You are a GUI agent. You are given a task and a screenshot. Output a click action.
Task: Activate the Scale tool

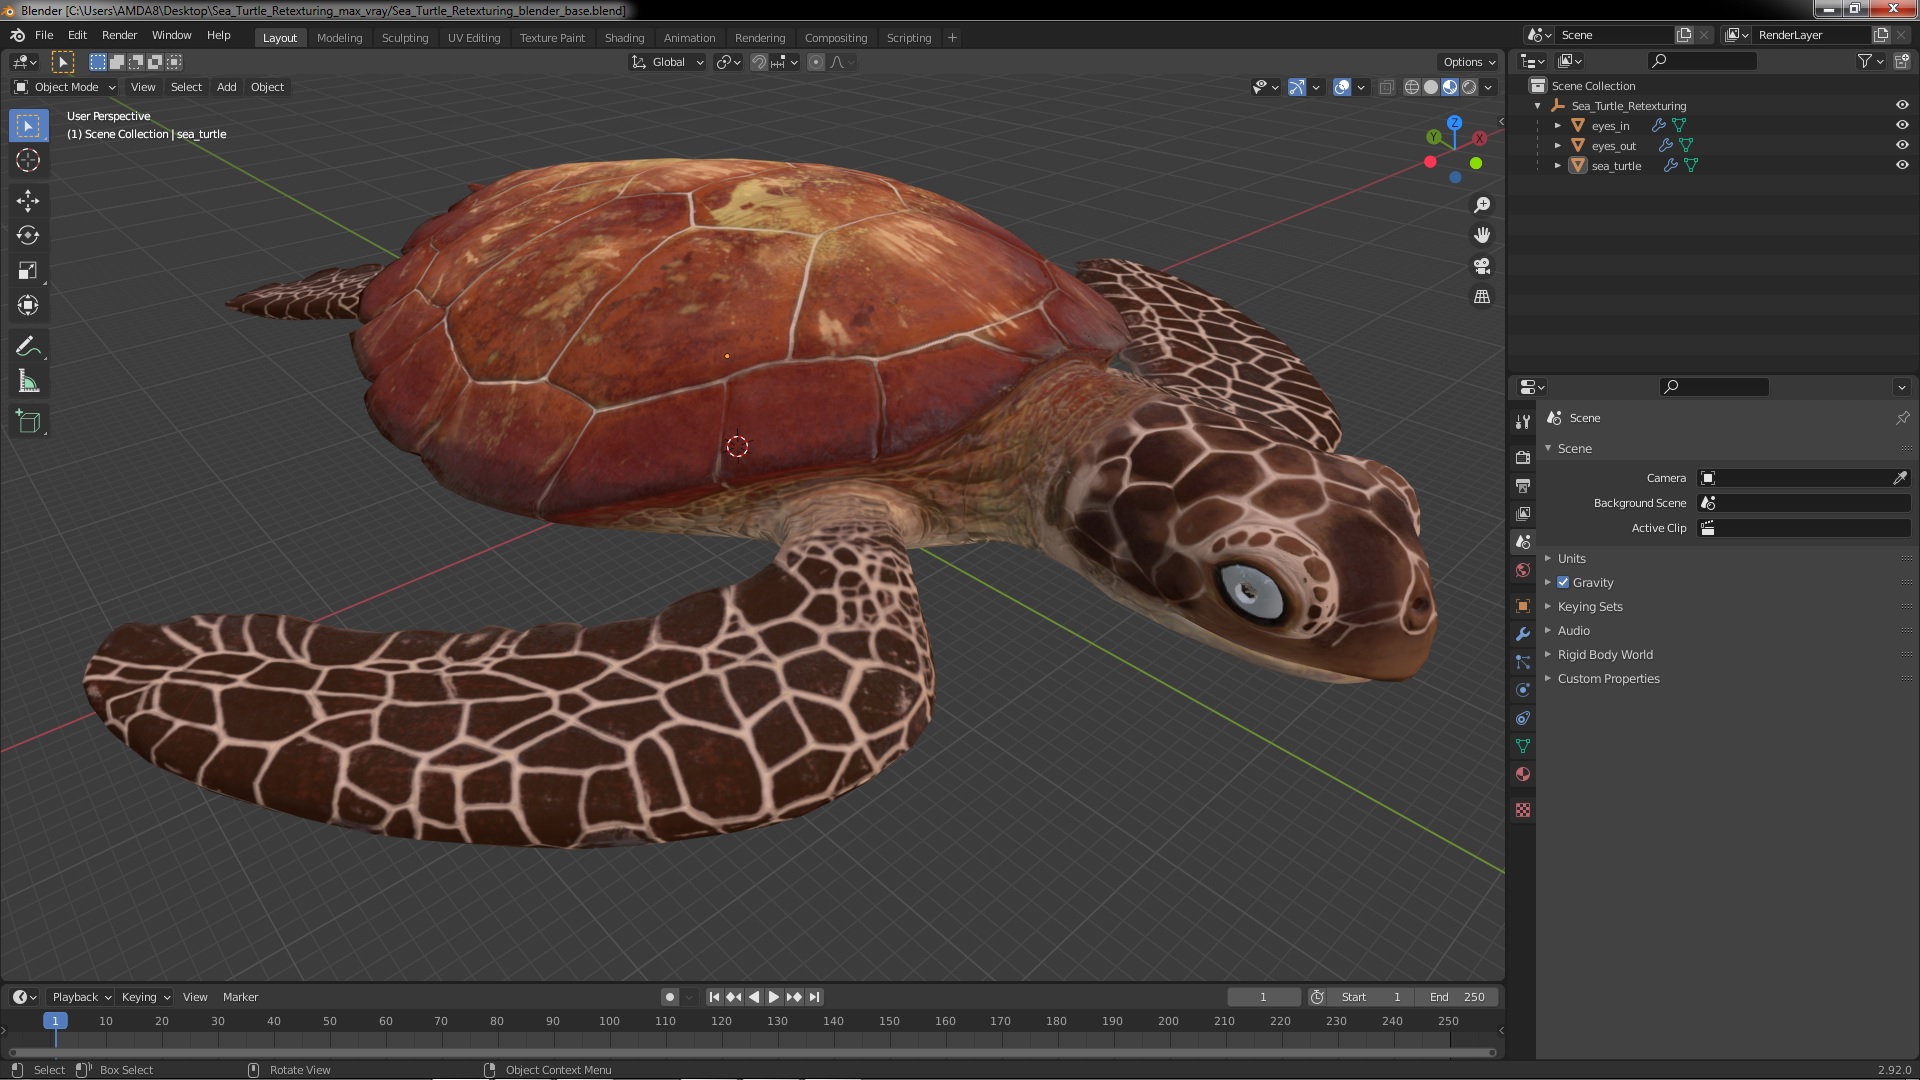[28, 270]
